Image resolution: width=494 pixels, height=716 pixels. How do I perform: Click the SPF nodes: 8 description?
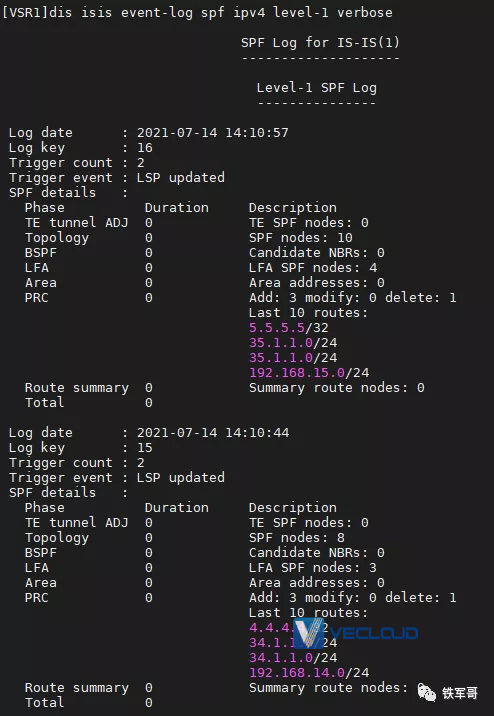(297, 538)
